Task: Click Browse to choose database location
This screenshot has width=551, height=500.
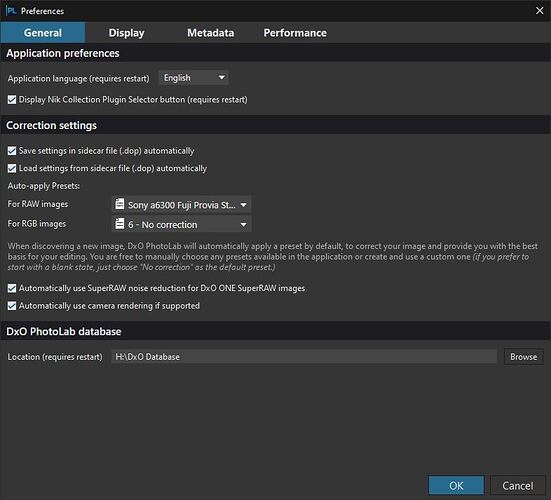Action: 524,357
